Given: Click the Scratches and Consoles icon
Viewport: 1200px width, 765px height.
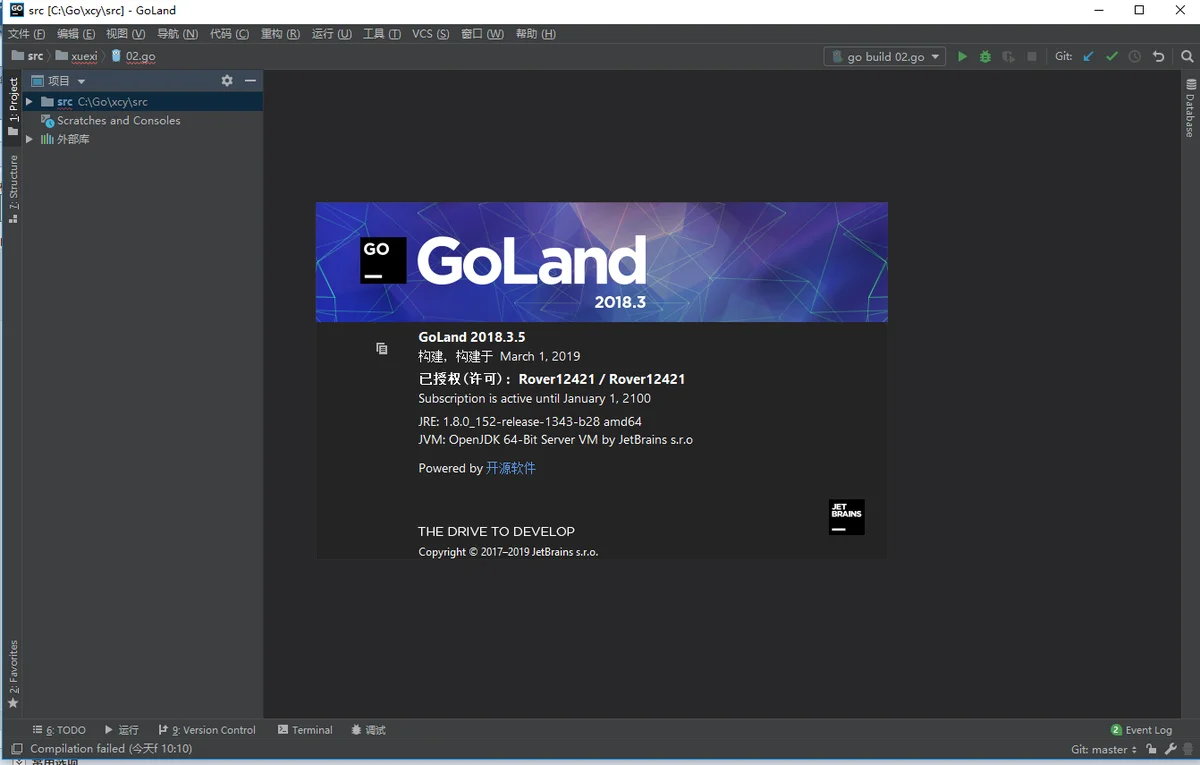Looking at the screenshot, I should click(x=47, y=121).
